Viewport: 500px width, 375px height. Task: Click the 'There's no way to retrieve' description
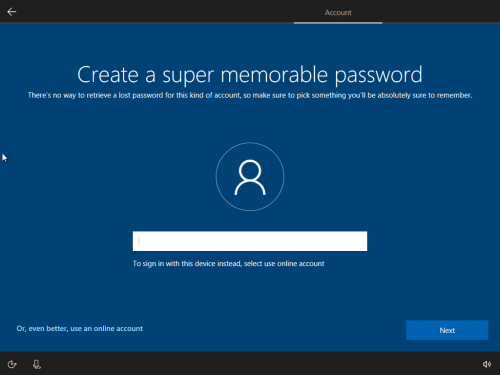[250, 95]
